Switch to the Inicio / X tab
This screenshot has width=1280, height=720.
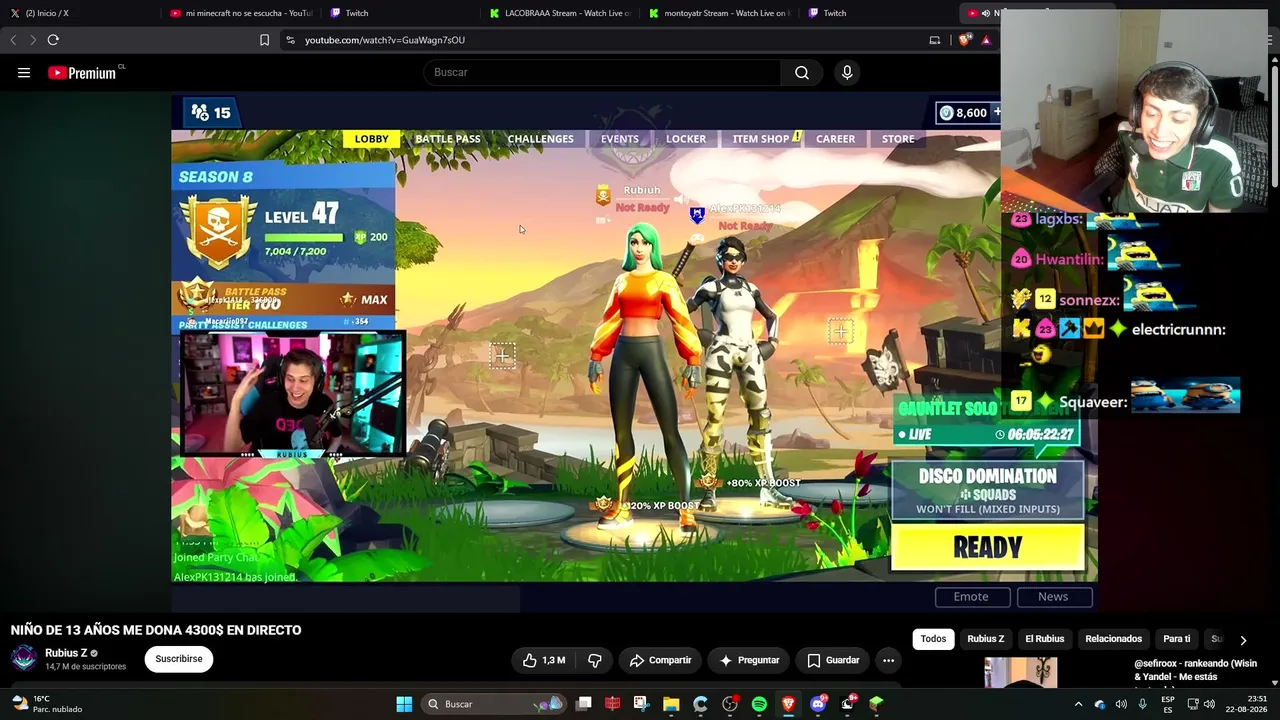80,13
